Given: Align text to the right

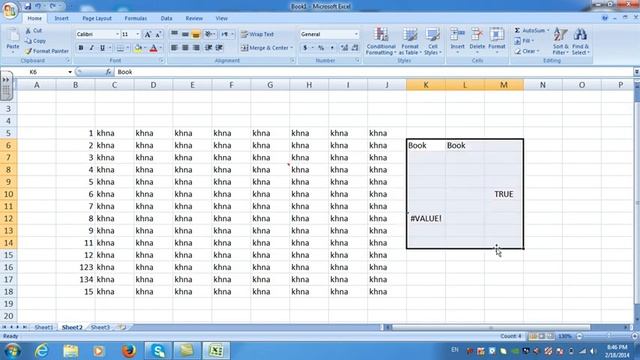Looking at the screenshot, I should pyautogui.click(x=196, y=48).
